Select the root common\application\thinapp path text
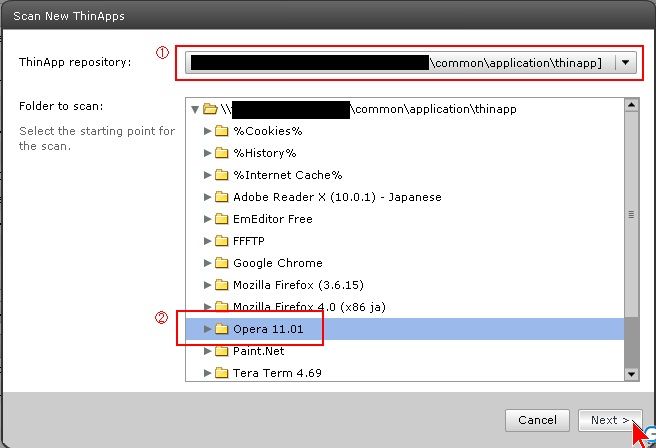 [x=434, y=109]
